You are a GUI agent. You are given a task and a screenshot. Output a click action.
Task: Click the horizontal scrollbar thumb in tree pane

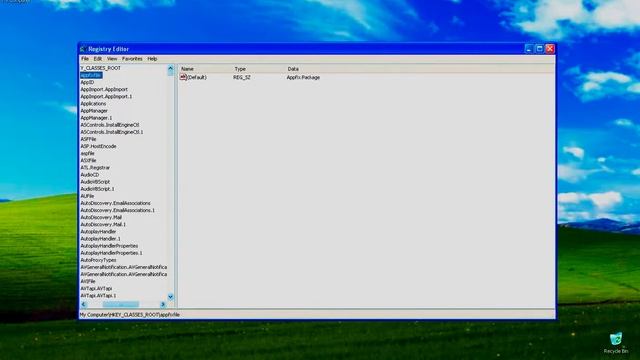click(121, 304)
